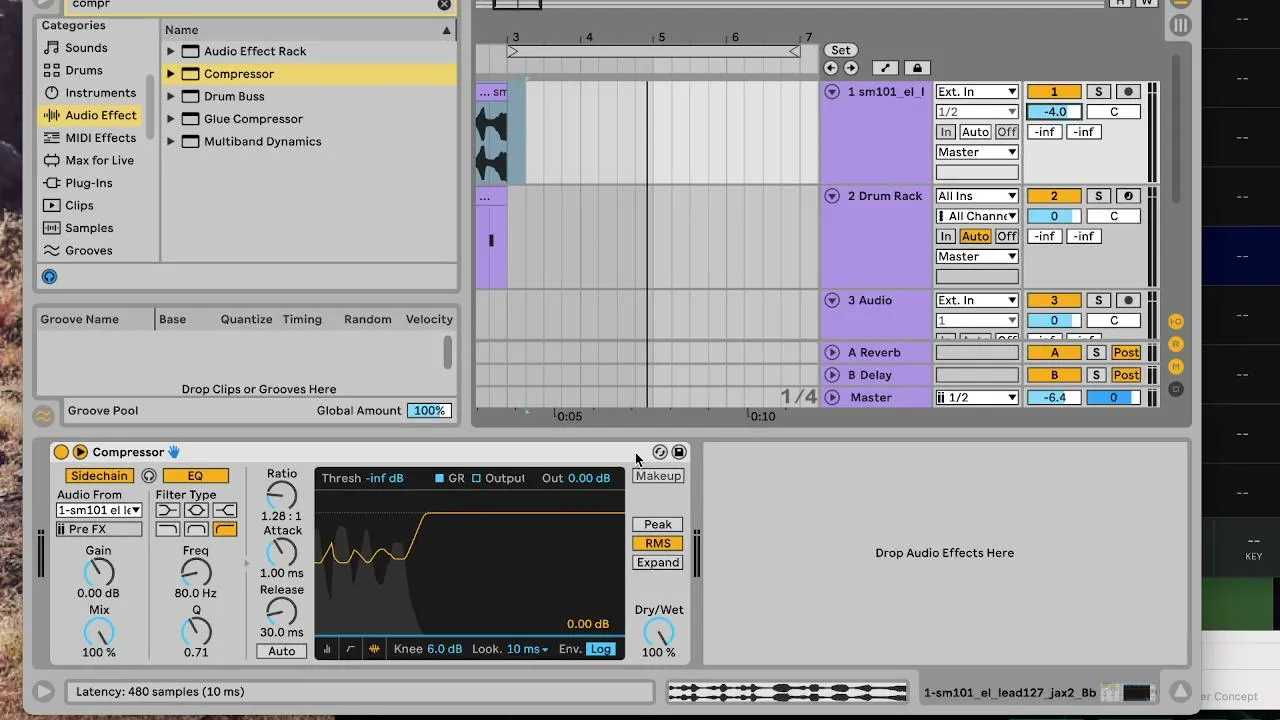1280x720 pixels.
Task: Expand the Multiband Dynamics folder
Action: [x=171, y=141]
